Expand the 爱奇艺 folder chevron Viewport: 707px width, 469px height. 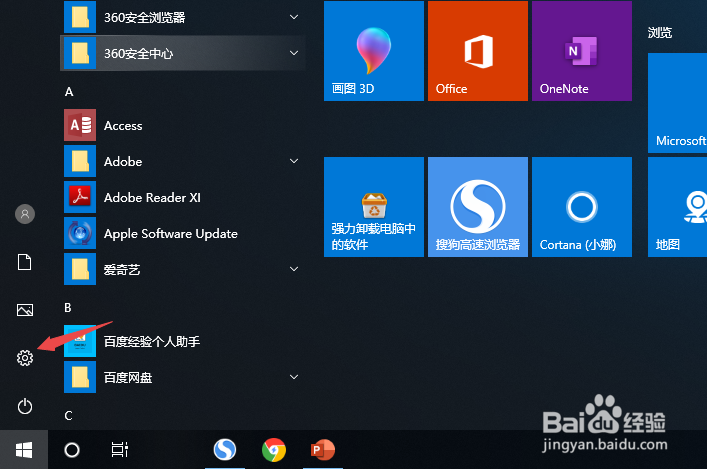294,269
